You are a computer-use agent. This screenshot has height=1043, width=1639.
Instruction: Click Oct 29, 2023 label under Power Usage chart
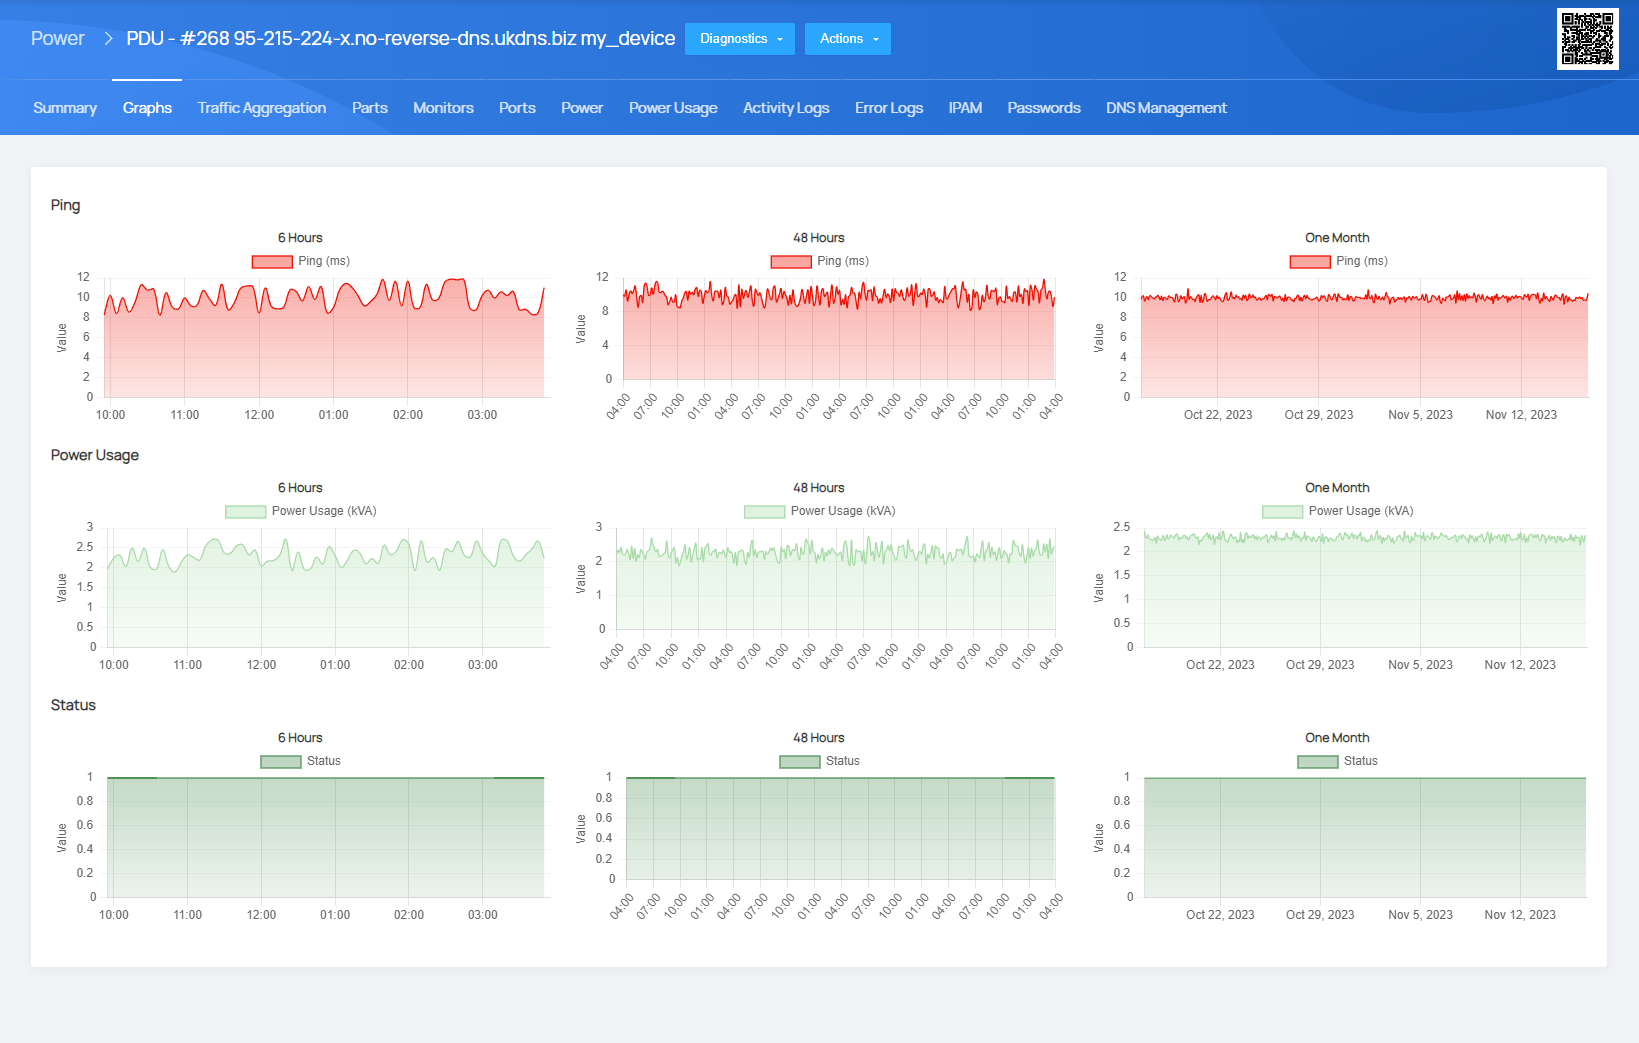tap(1320, 665)
